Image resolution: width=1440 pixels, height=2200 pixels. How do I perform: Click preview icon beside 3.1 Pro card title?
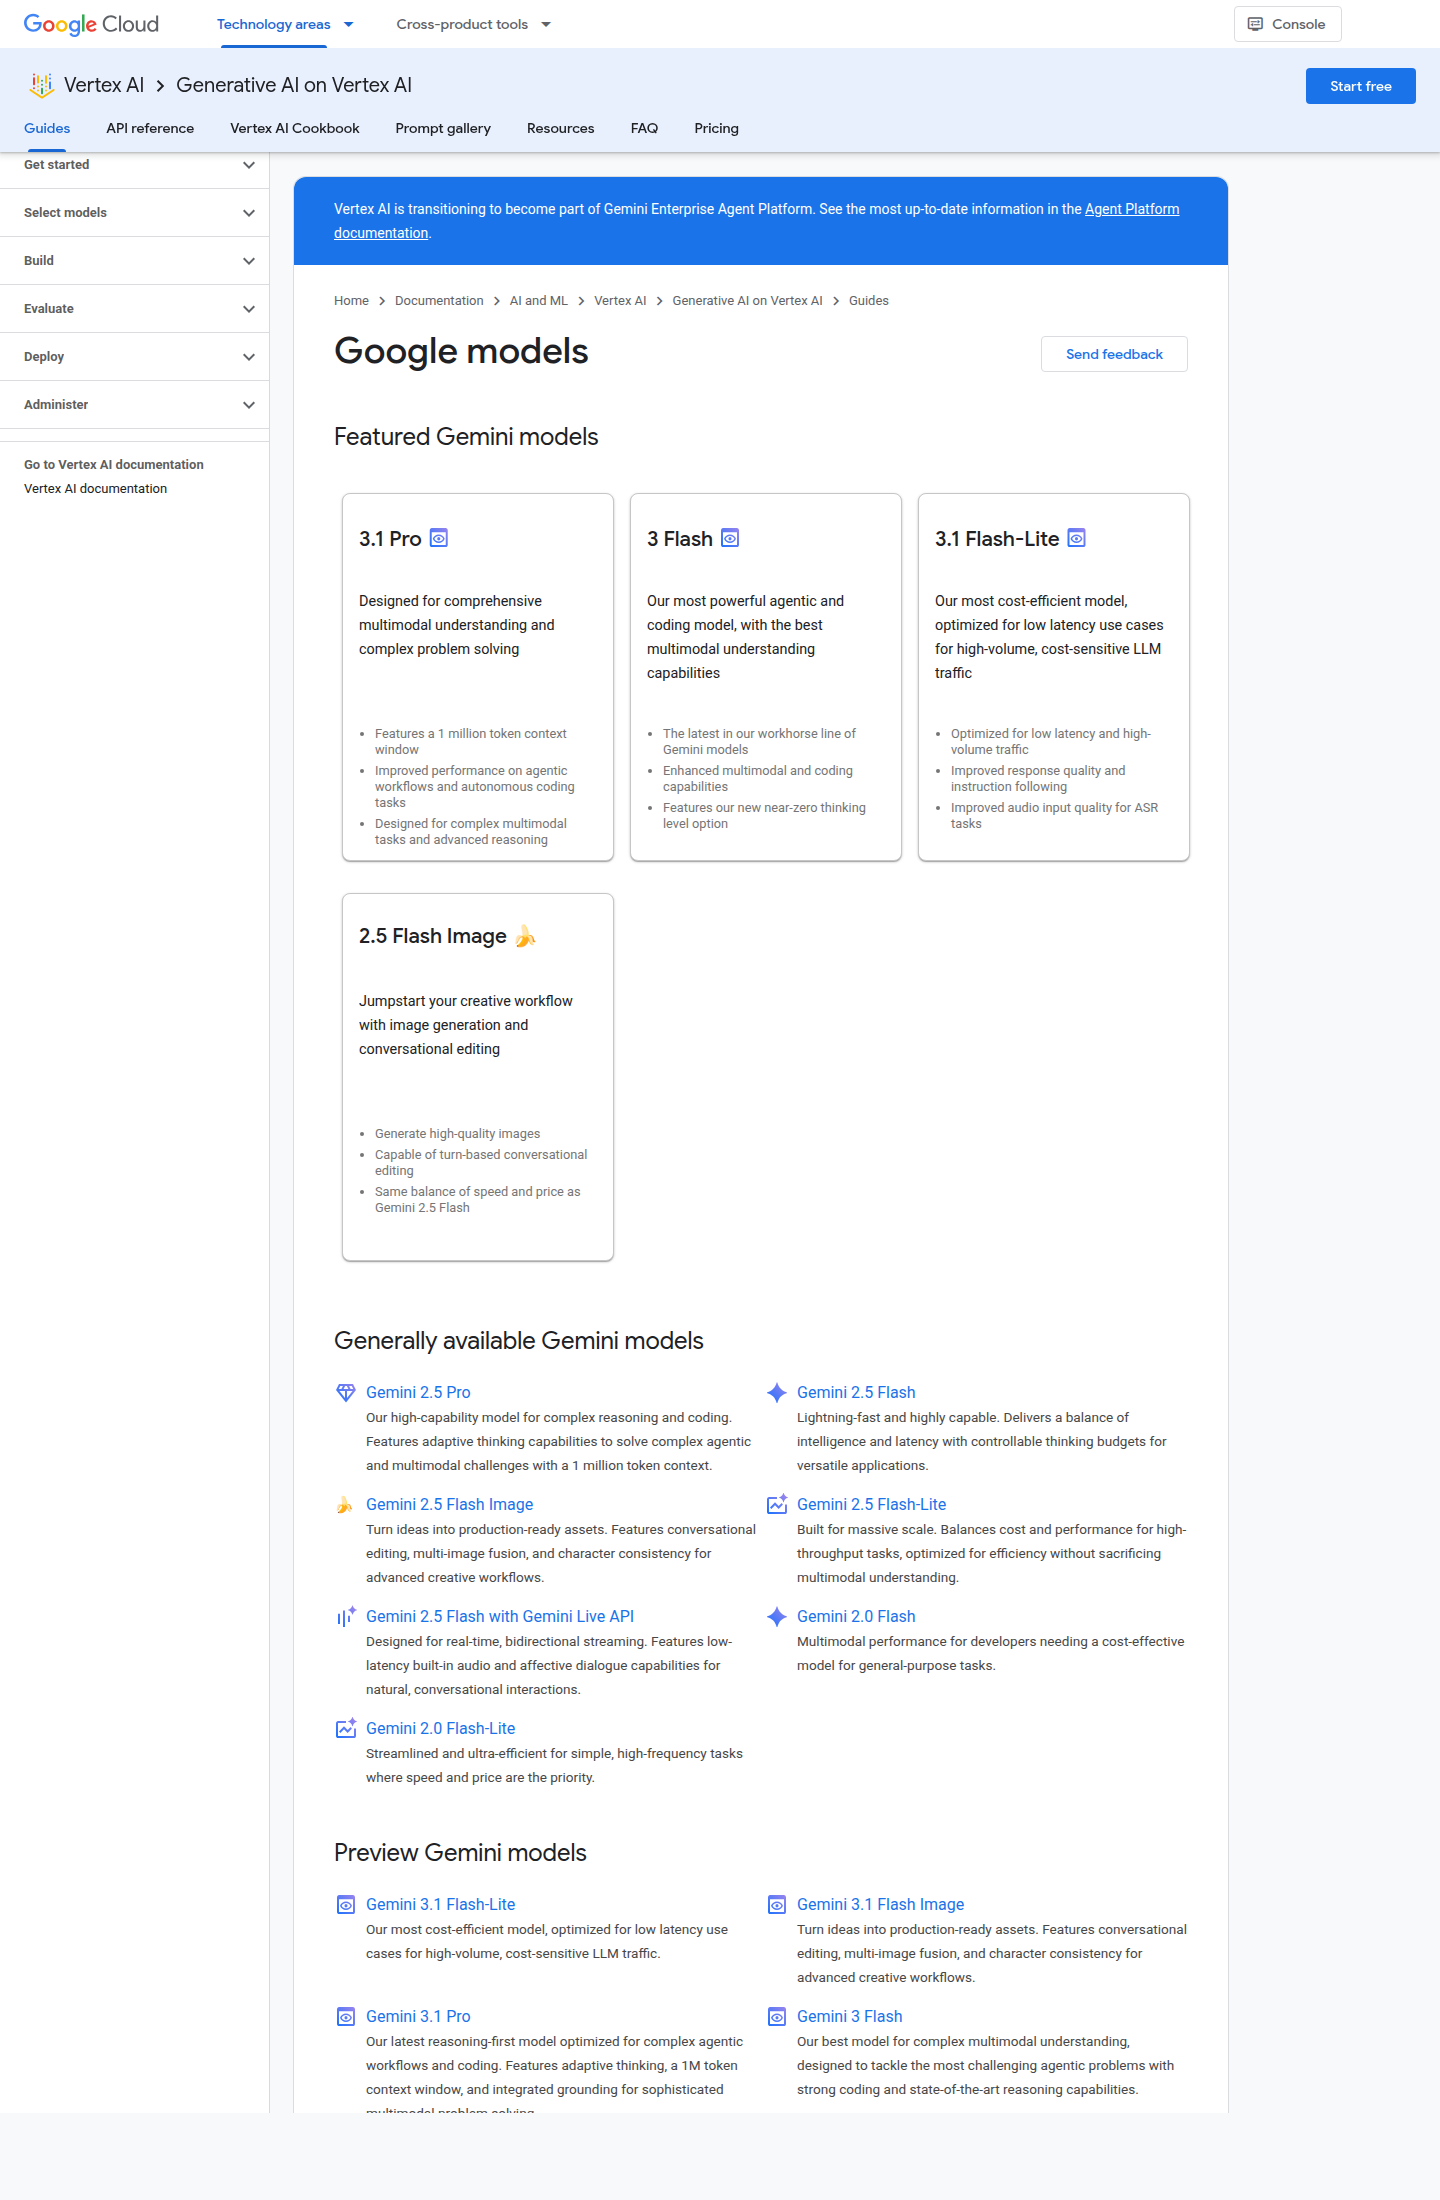pos(439,538)
